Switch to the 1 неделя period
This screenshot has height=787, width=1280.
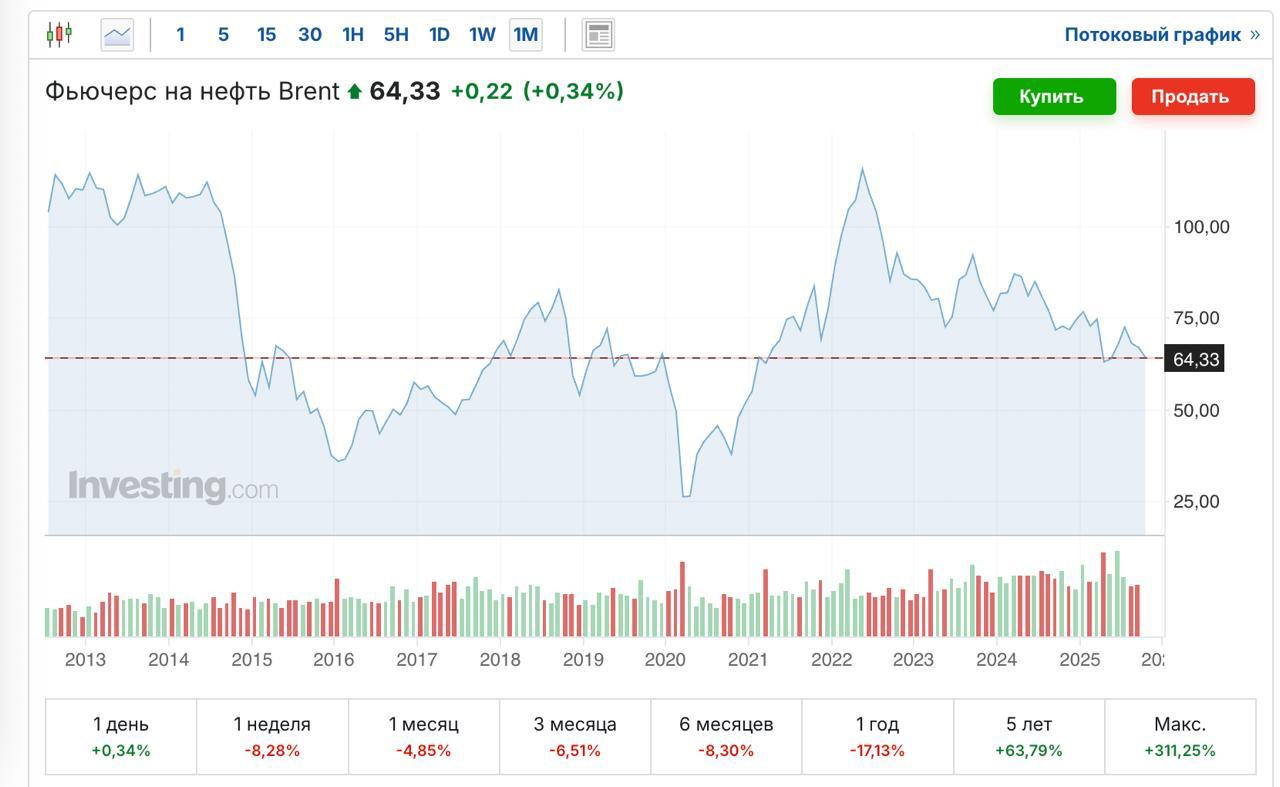tap(272, 736)
